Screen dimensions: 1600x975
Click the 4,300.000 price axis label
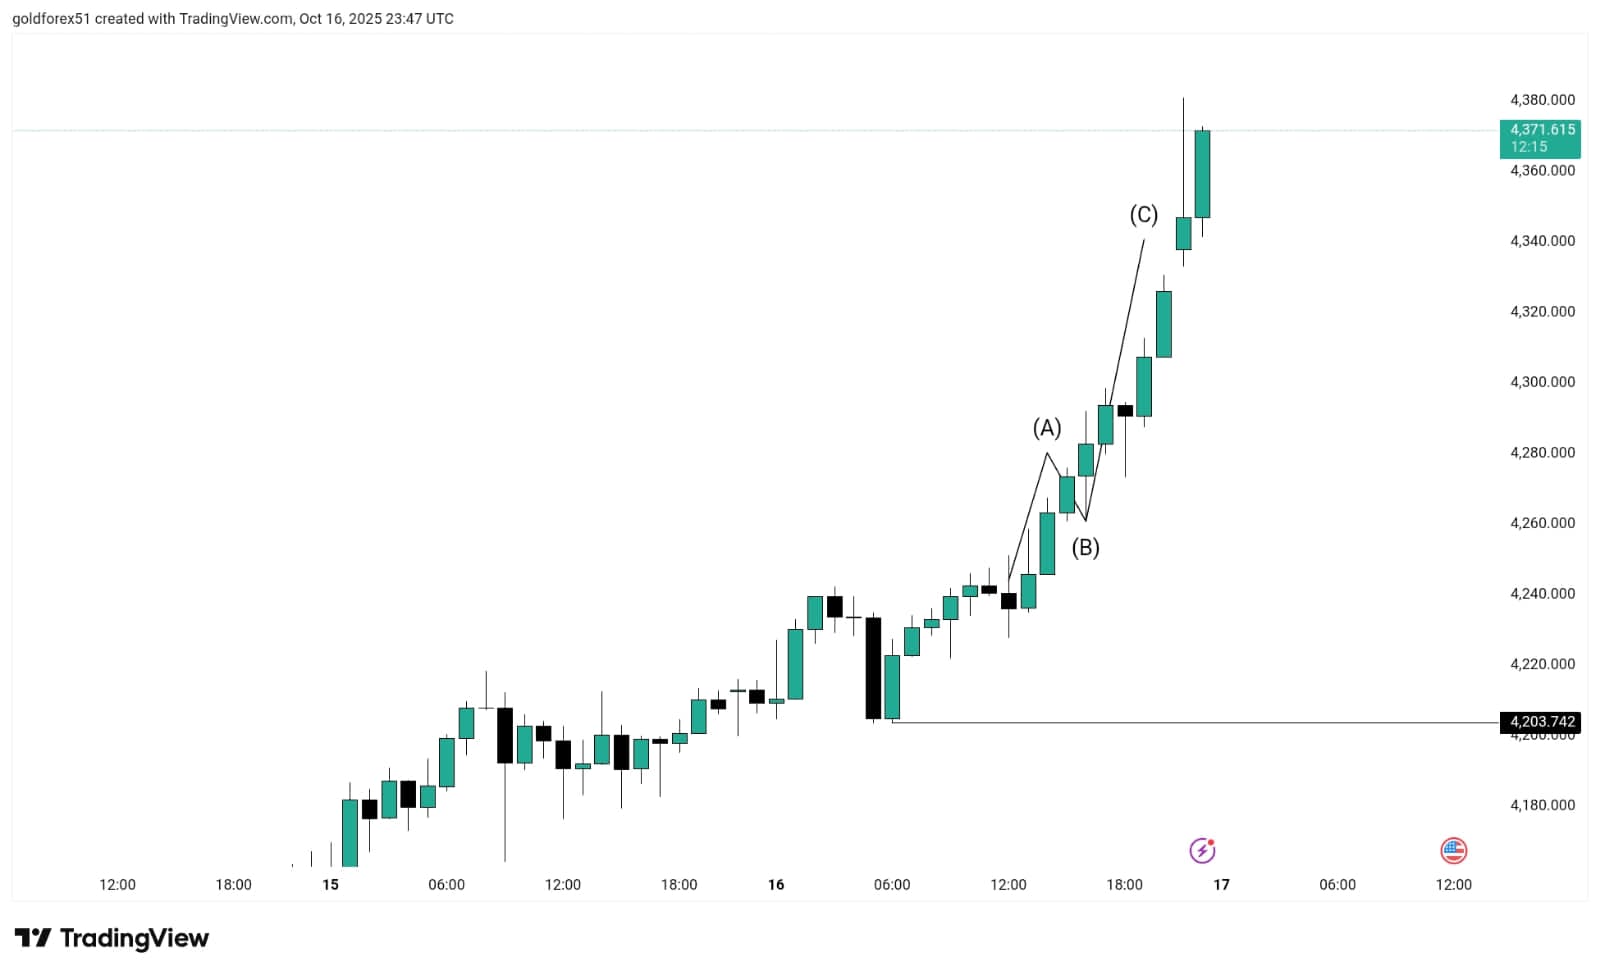coord(1542,382)
